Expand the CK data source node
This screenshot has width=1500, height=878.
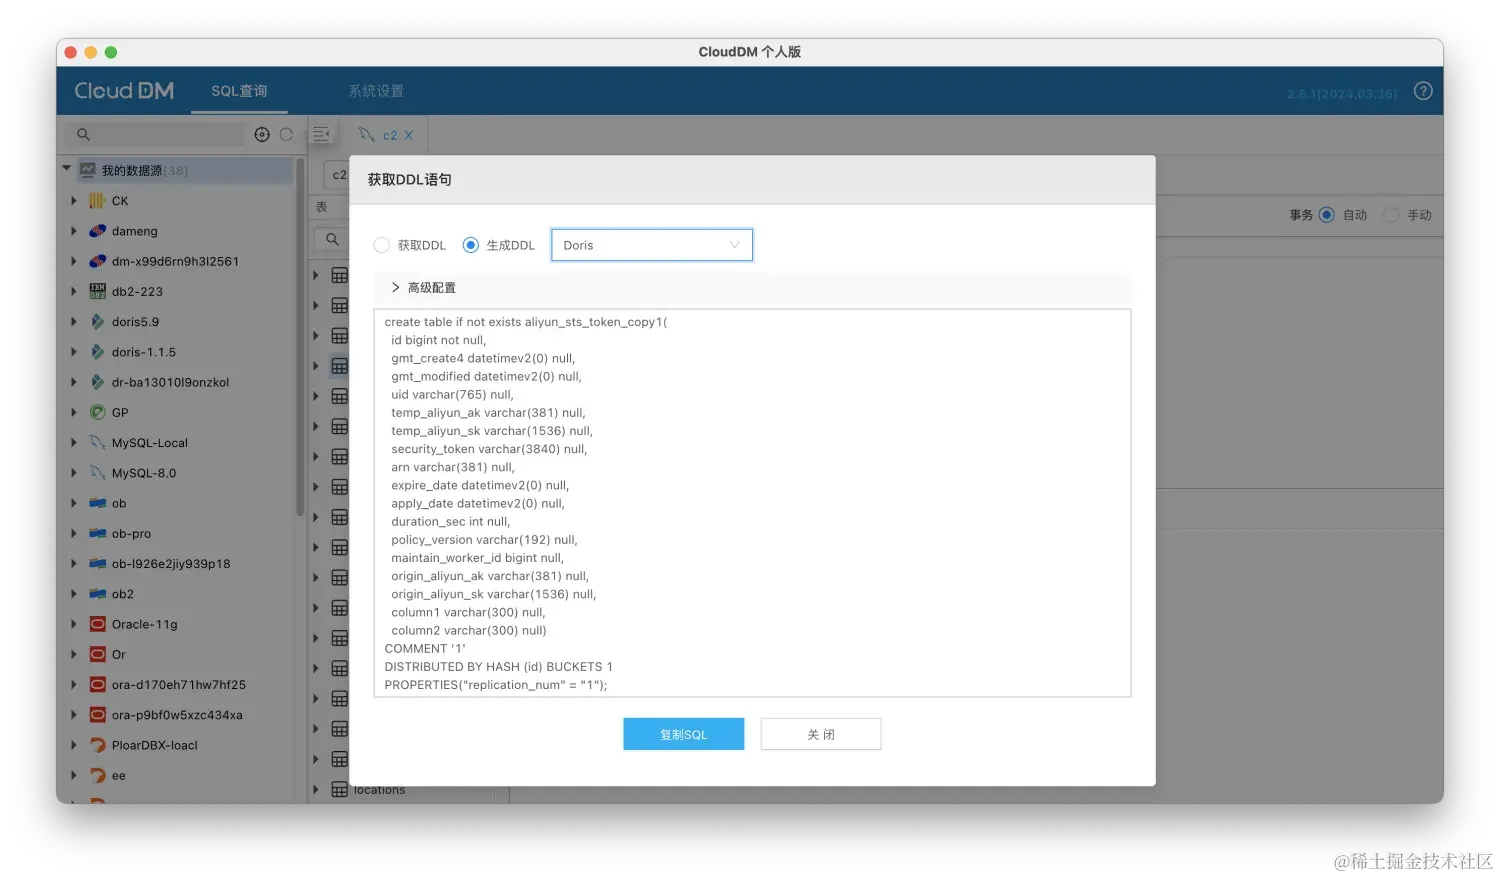tap(73, 201)
